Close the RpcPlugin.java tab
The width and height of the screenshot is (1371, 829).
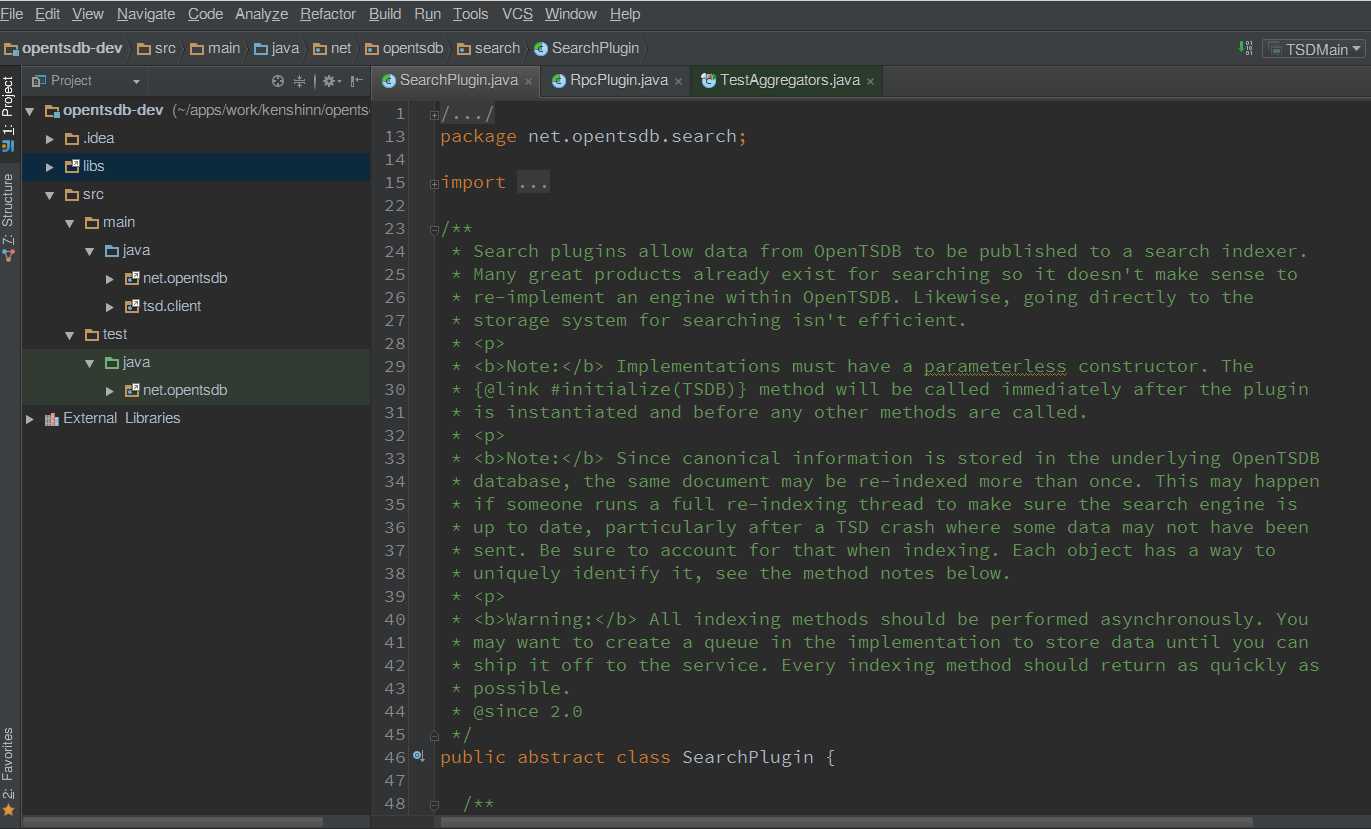(678, 81)
